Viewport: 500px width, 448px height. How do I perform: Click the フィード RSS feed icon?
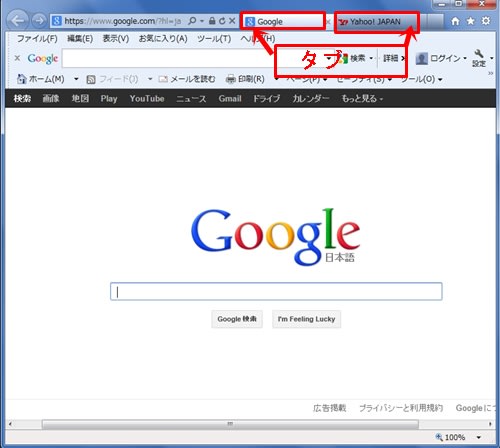(x=91, y=79)
